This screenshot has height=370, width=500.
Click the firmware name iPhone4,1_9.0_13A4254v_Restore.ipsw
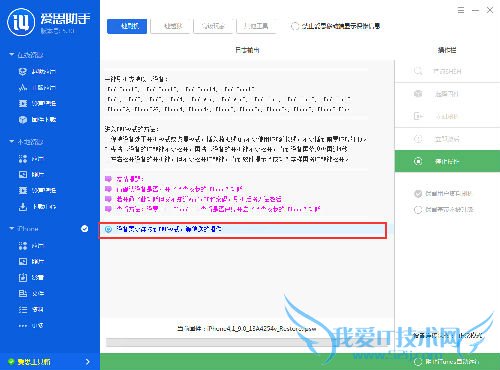click(262, 329)
